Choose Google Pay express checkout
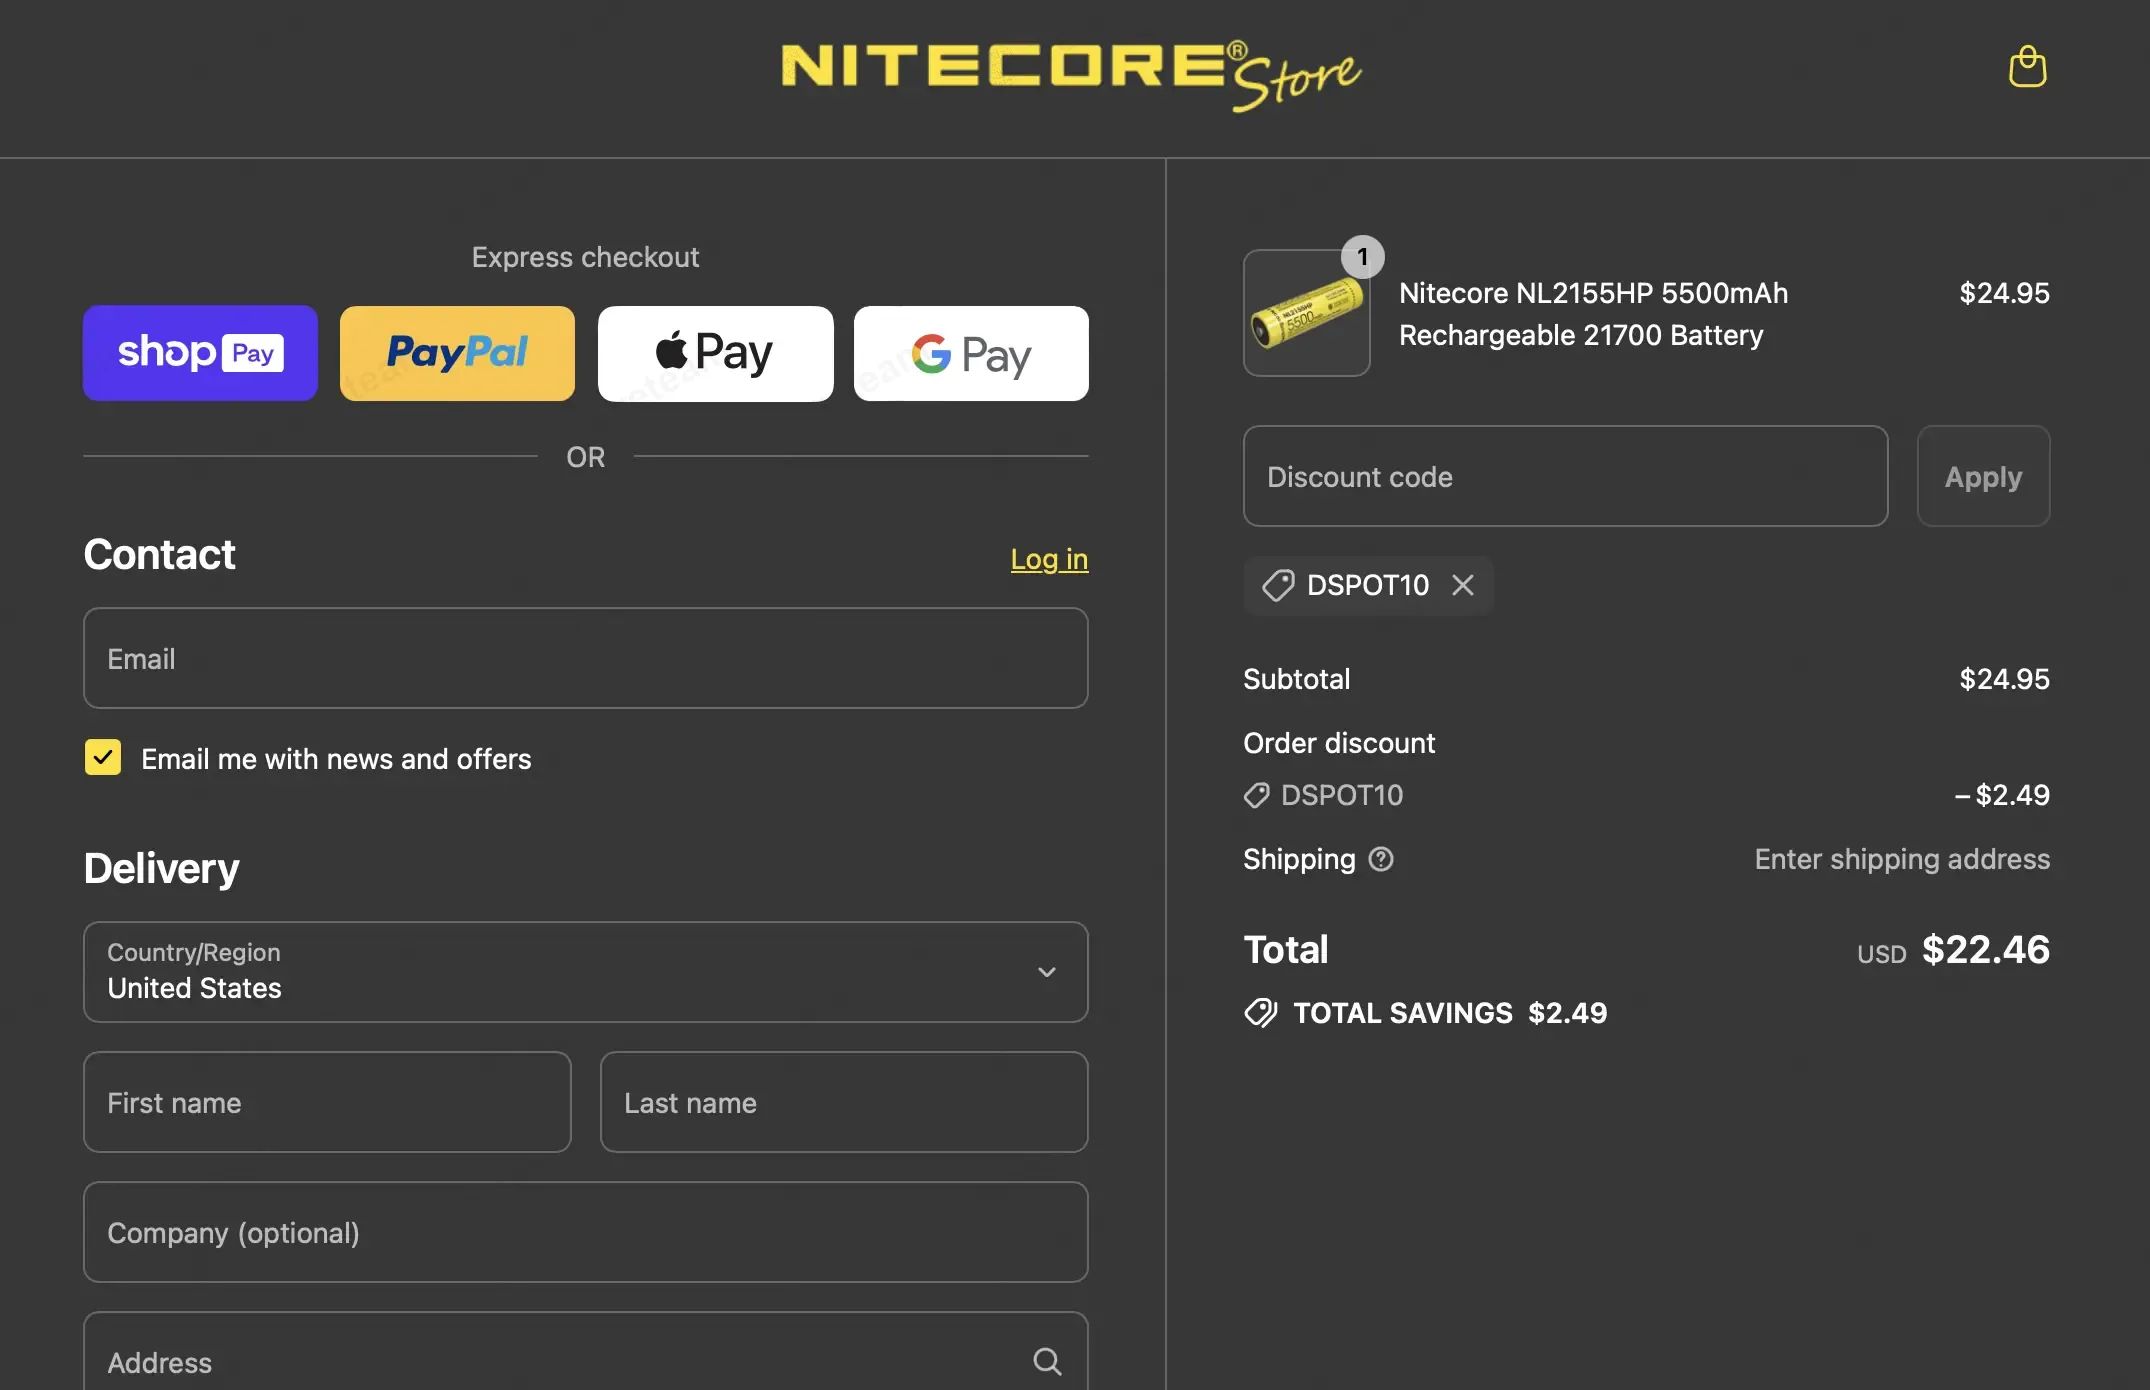This screenshot has width=2150, height=1390. click(971, 353)
